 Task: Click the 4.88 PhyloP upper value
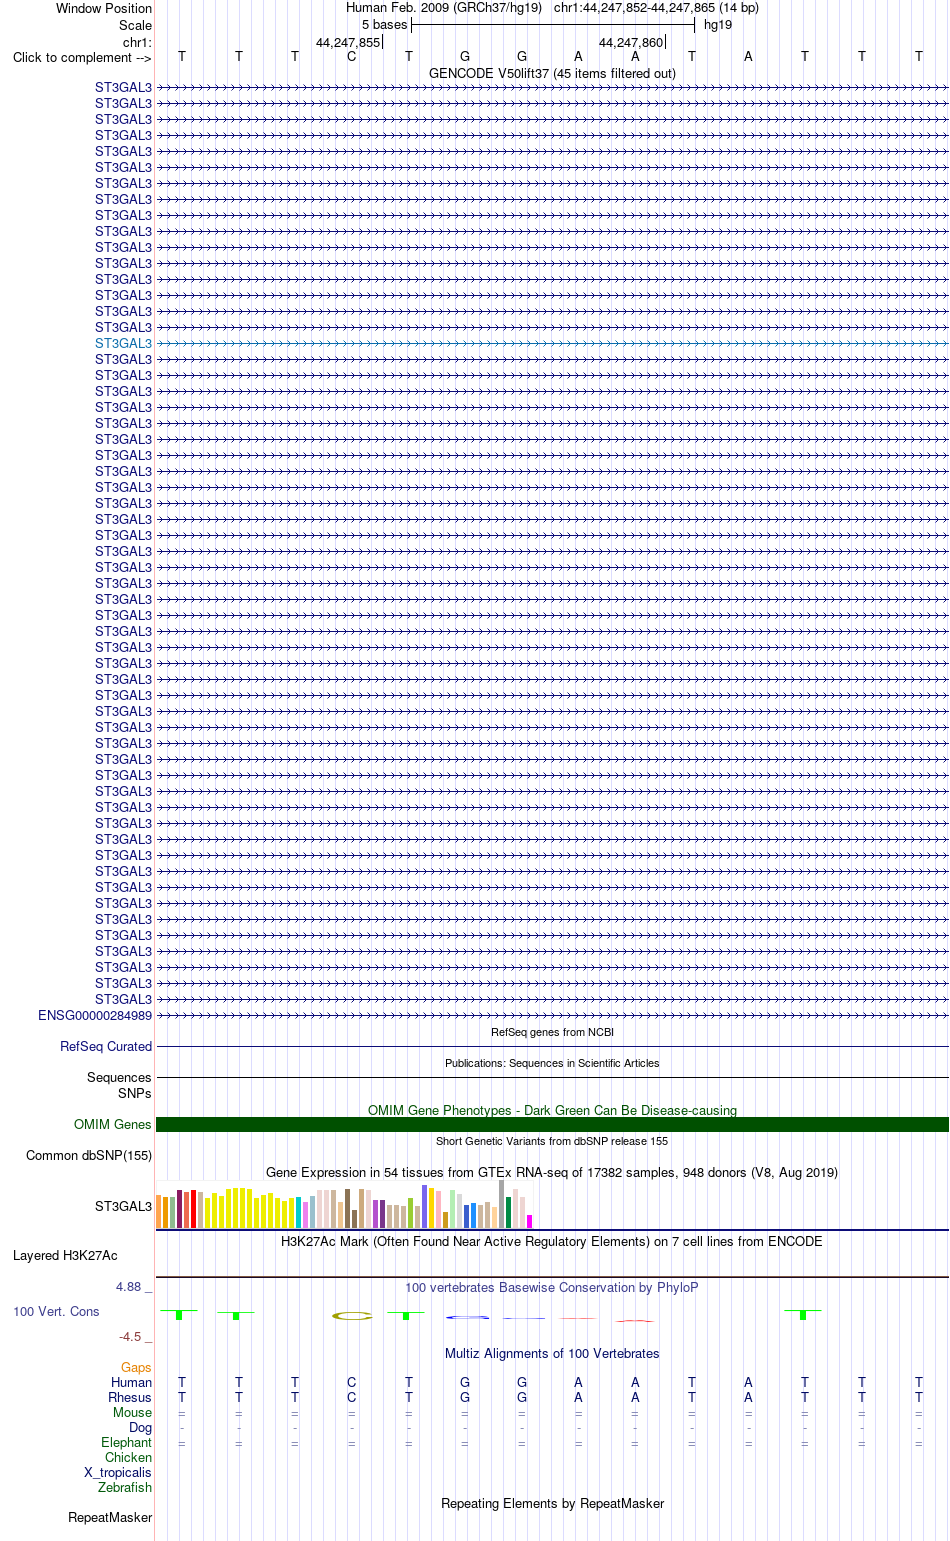pyautogui.click(x=131, y=1287)
